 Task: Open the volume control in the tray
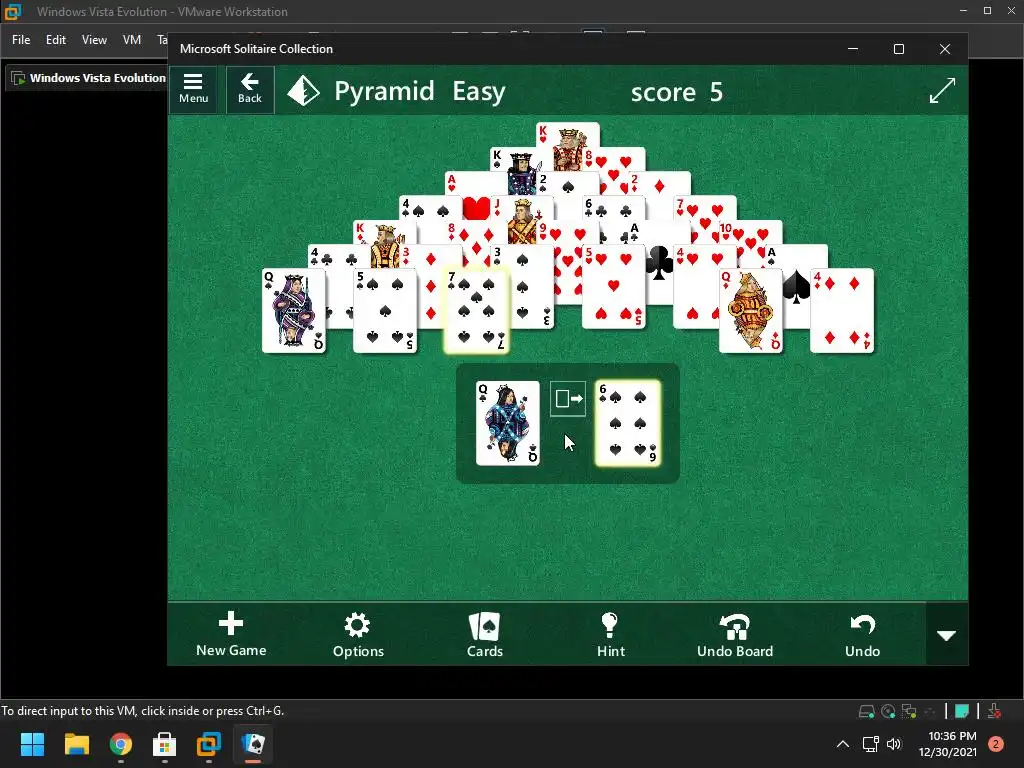click(894, 744)
